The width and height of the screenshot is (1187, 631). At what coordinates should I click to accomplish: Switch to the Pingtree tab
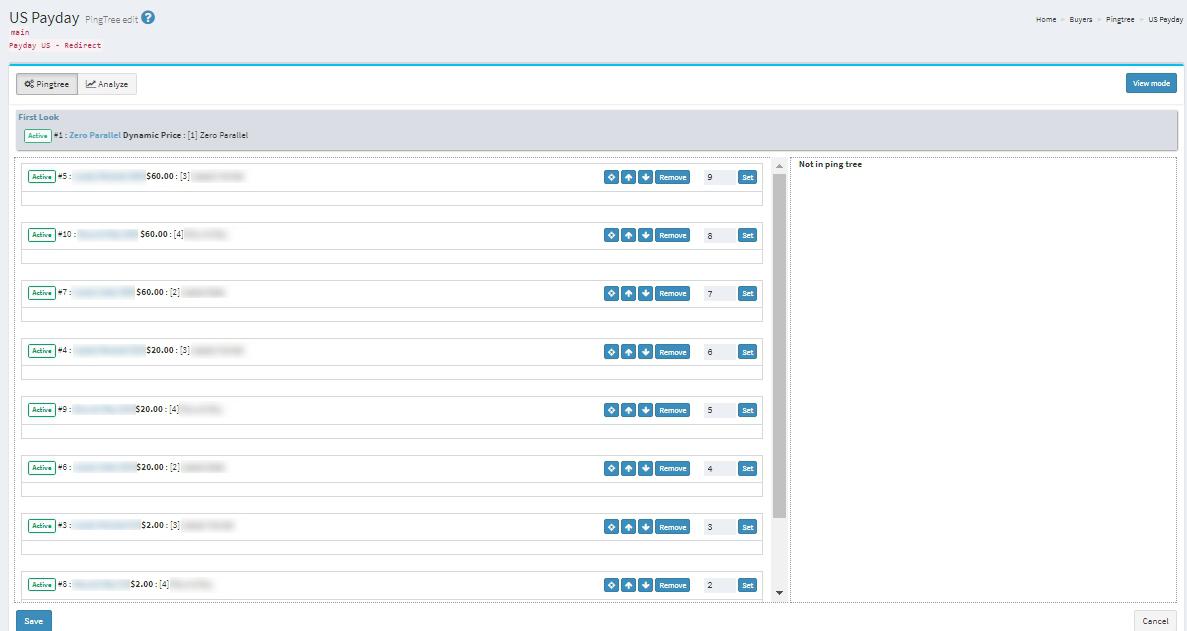(x=46, y=84)
